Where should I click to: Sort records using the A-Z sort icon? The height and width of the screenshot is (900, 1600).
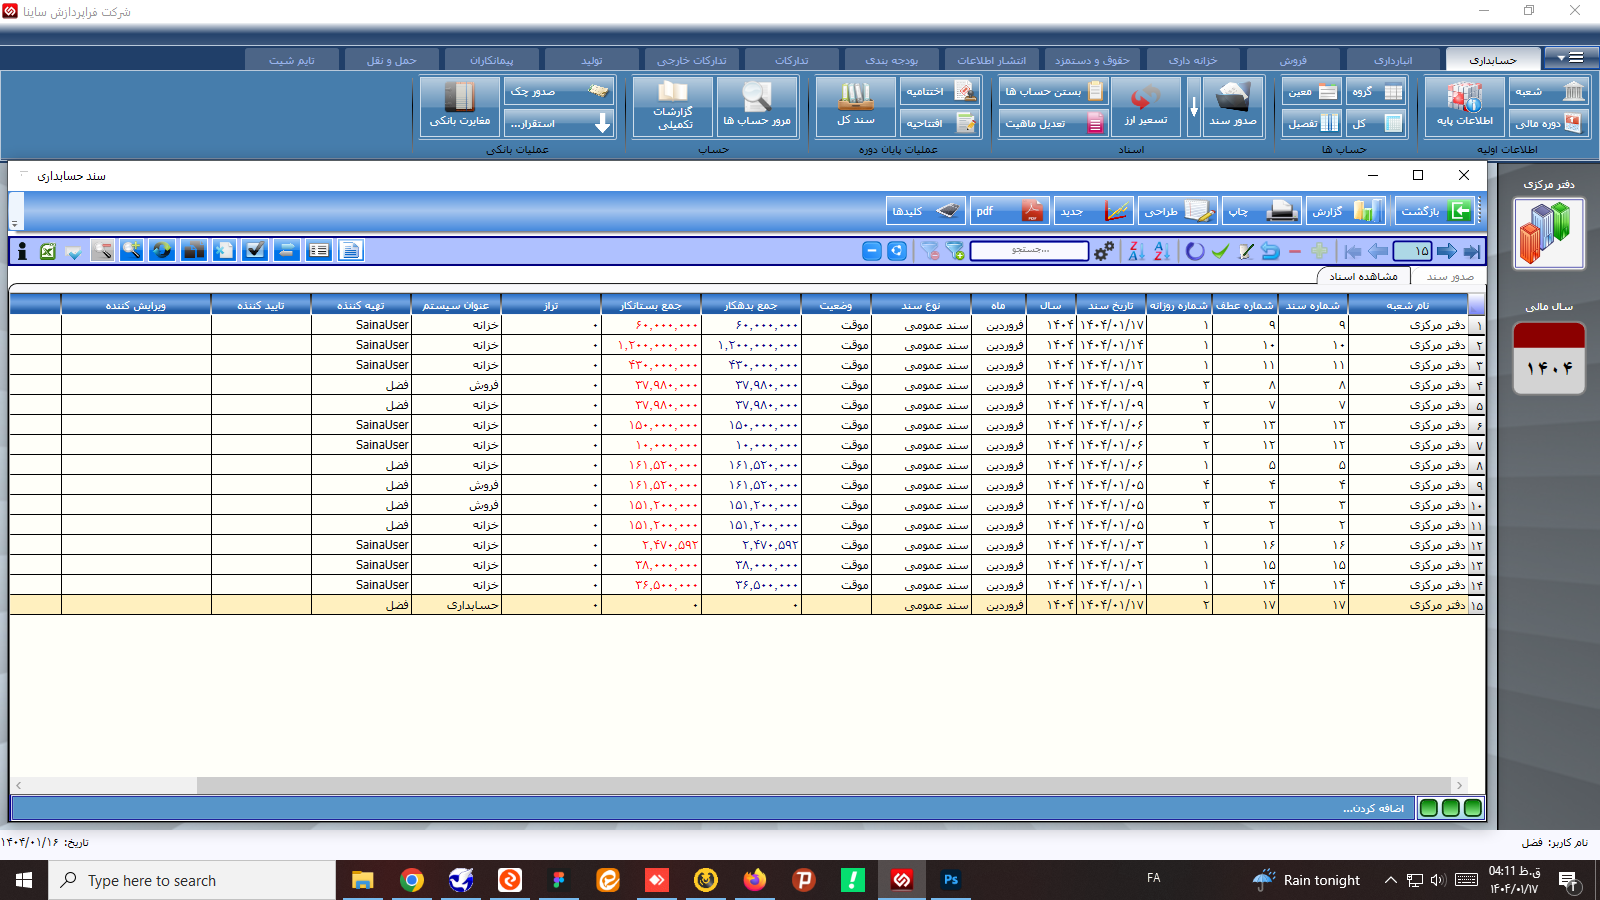pyautogui.click(x=1161, y=251)
